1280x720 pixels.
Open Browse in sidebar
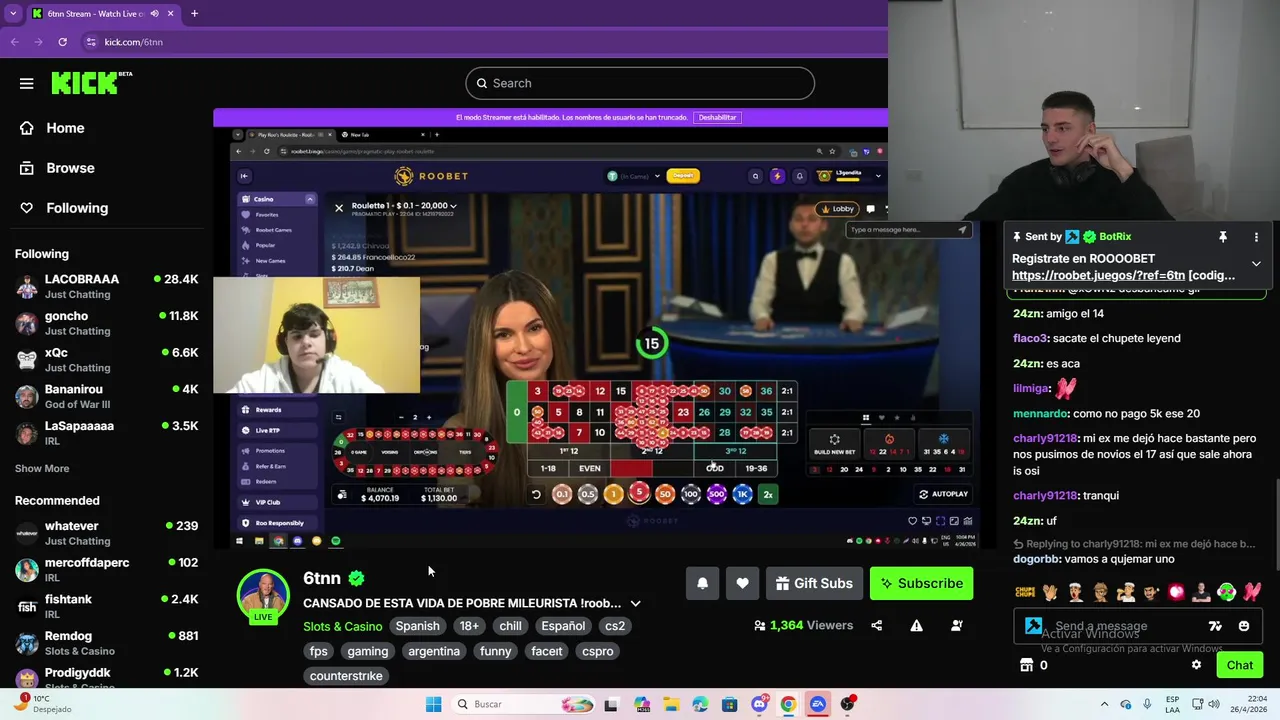[70, 168]
